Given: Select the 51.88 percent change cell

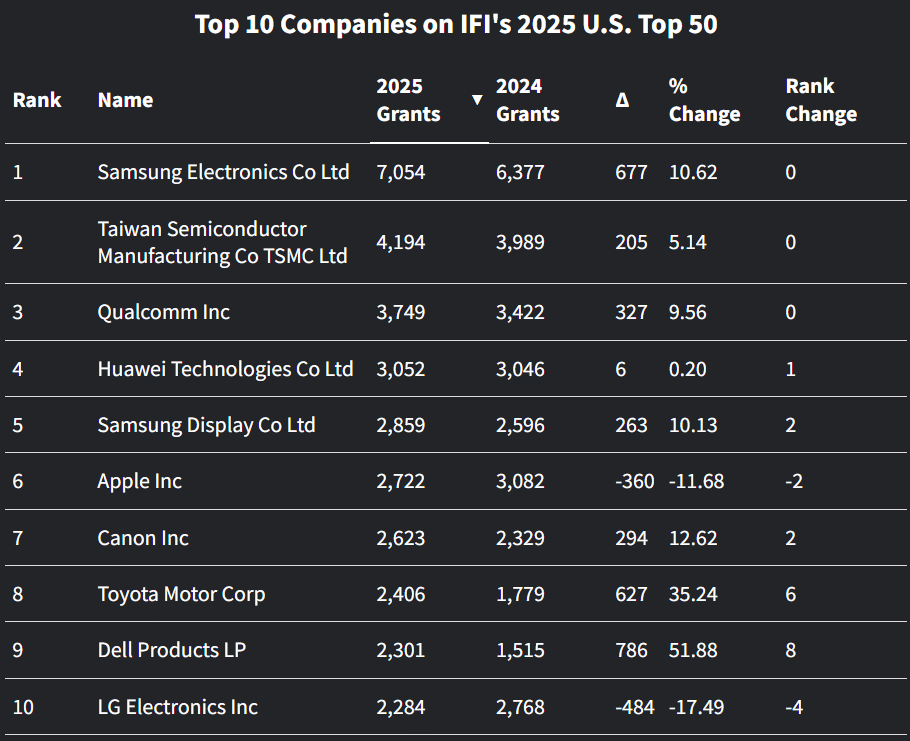Looking at the screenshot, I should click(693, 650).
